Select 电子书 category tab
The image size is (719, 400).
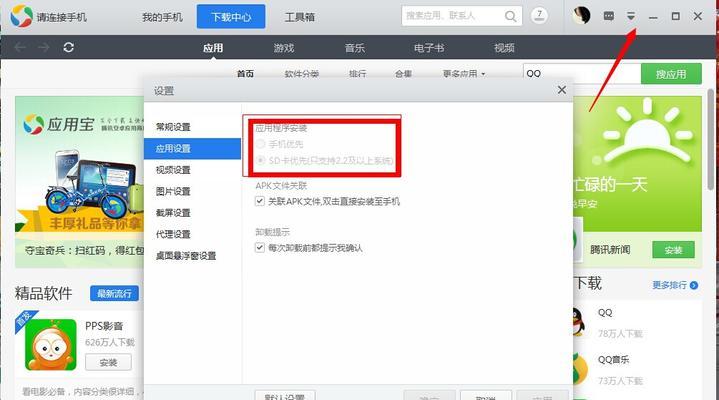tap(429, 48)
